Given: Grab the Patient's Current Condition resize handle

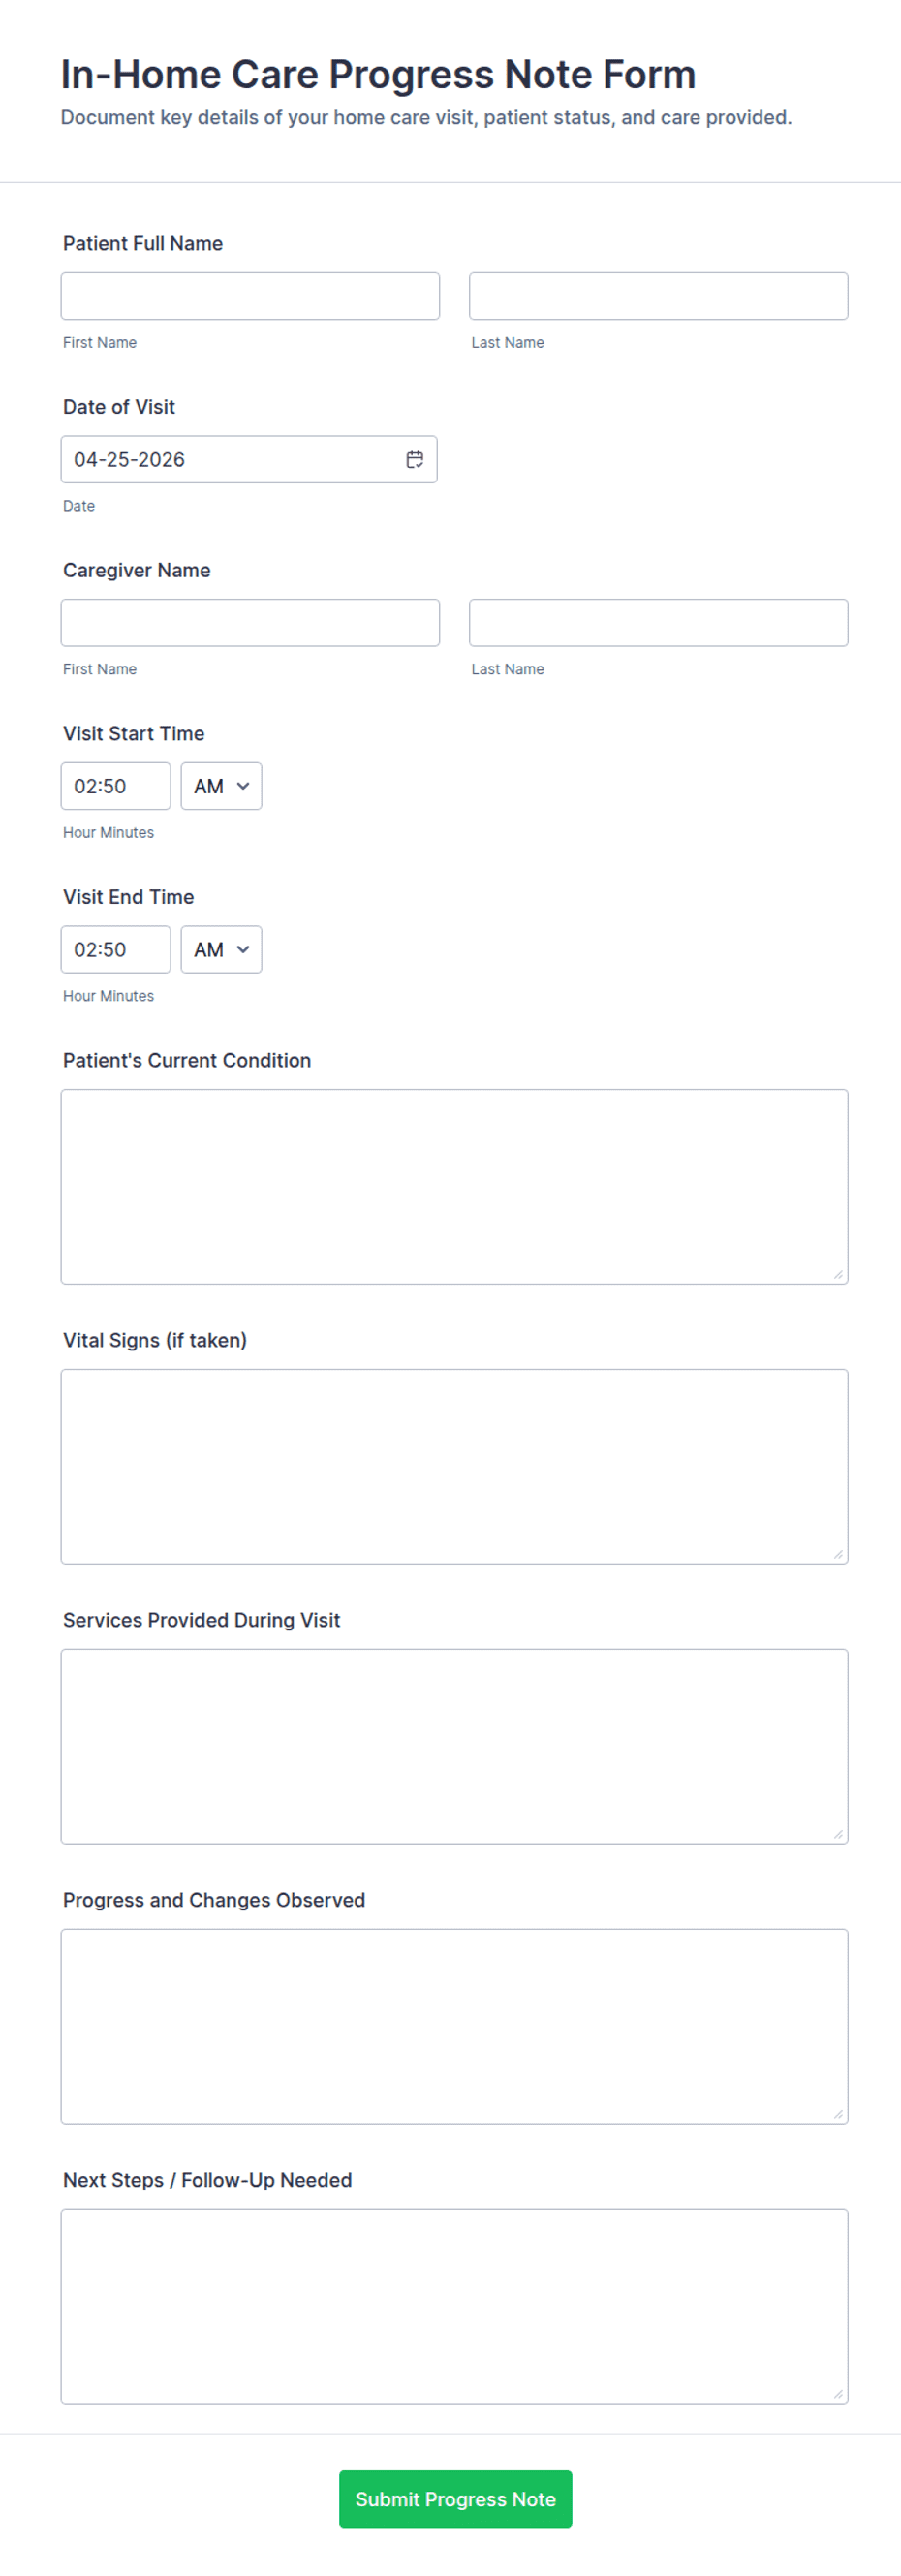Looking at the screenshot, I should 838,1274.
